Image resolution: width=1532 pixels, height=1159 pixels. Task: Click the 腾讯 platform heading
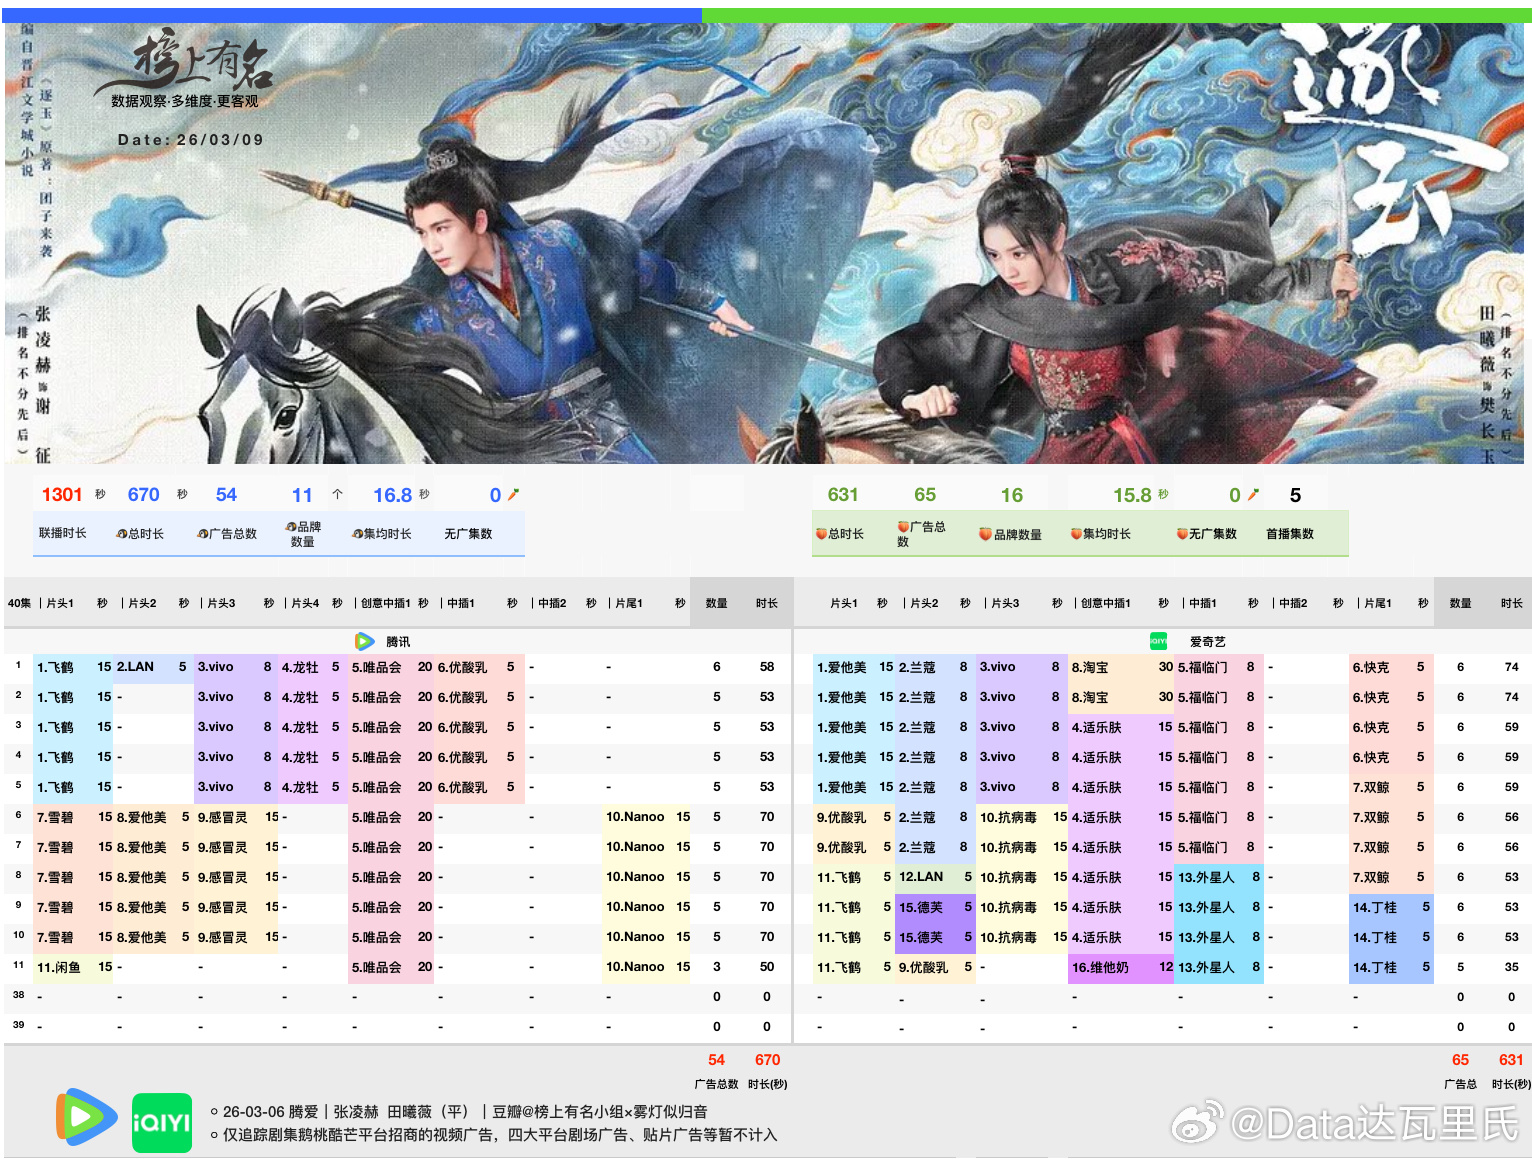pyautogui.click(x=398, y=642)
